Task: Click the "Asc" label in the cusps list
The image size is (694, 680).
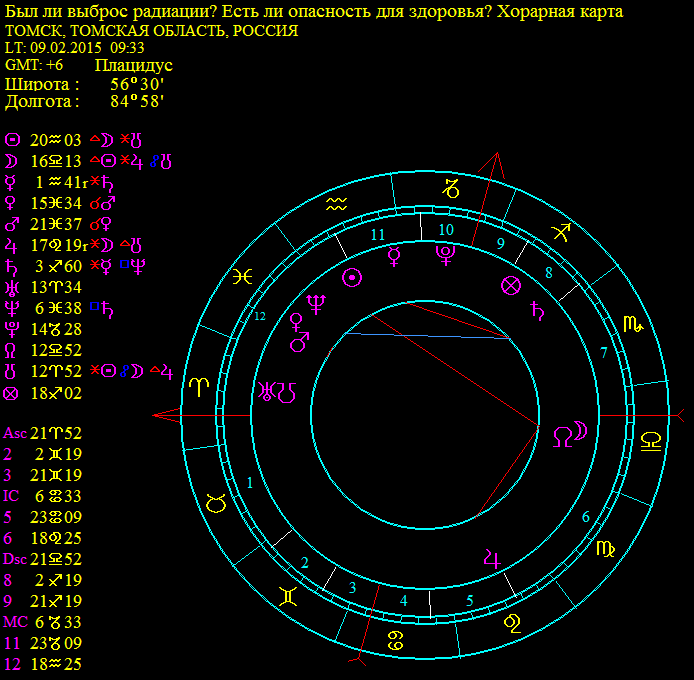Action: pyautogui.click(x=15, y=433)
